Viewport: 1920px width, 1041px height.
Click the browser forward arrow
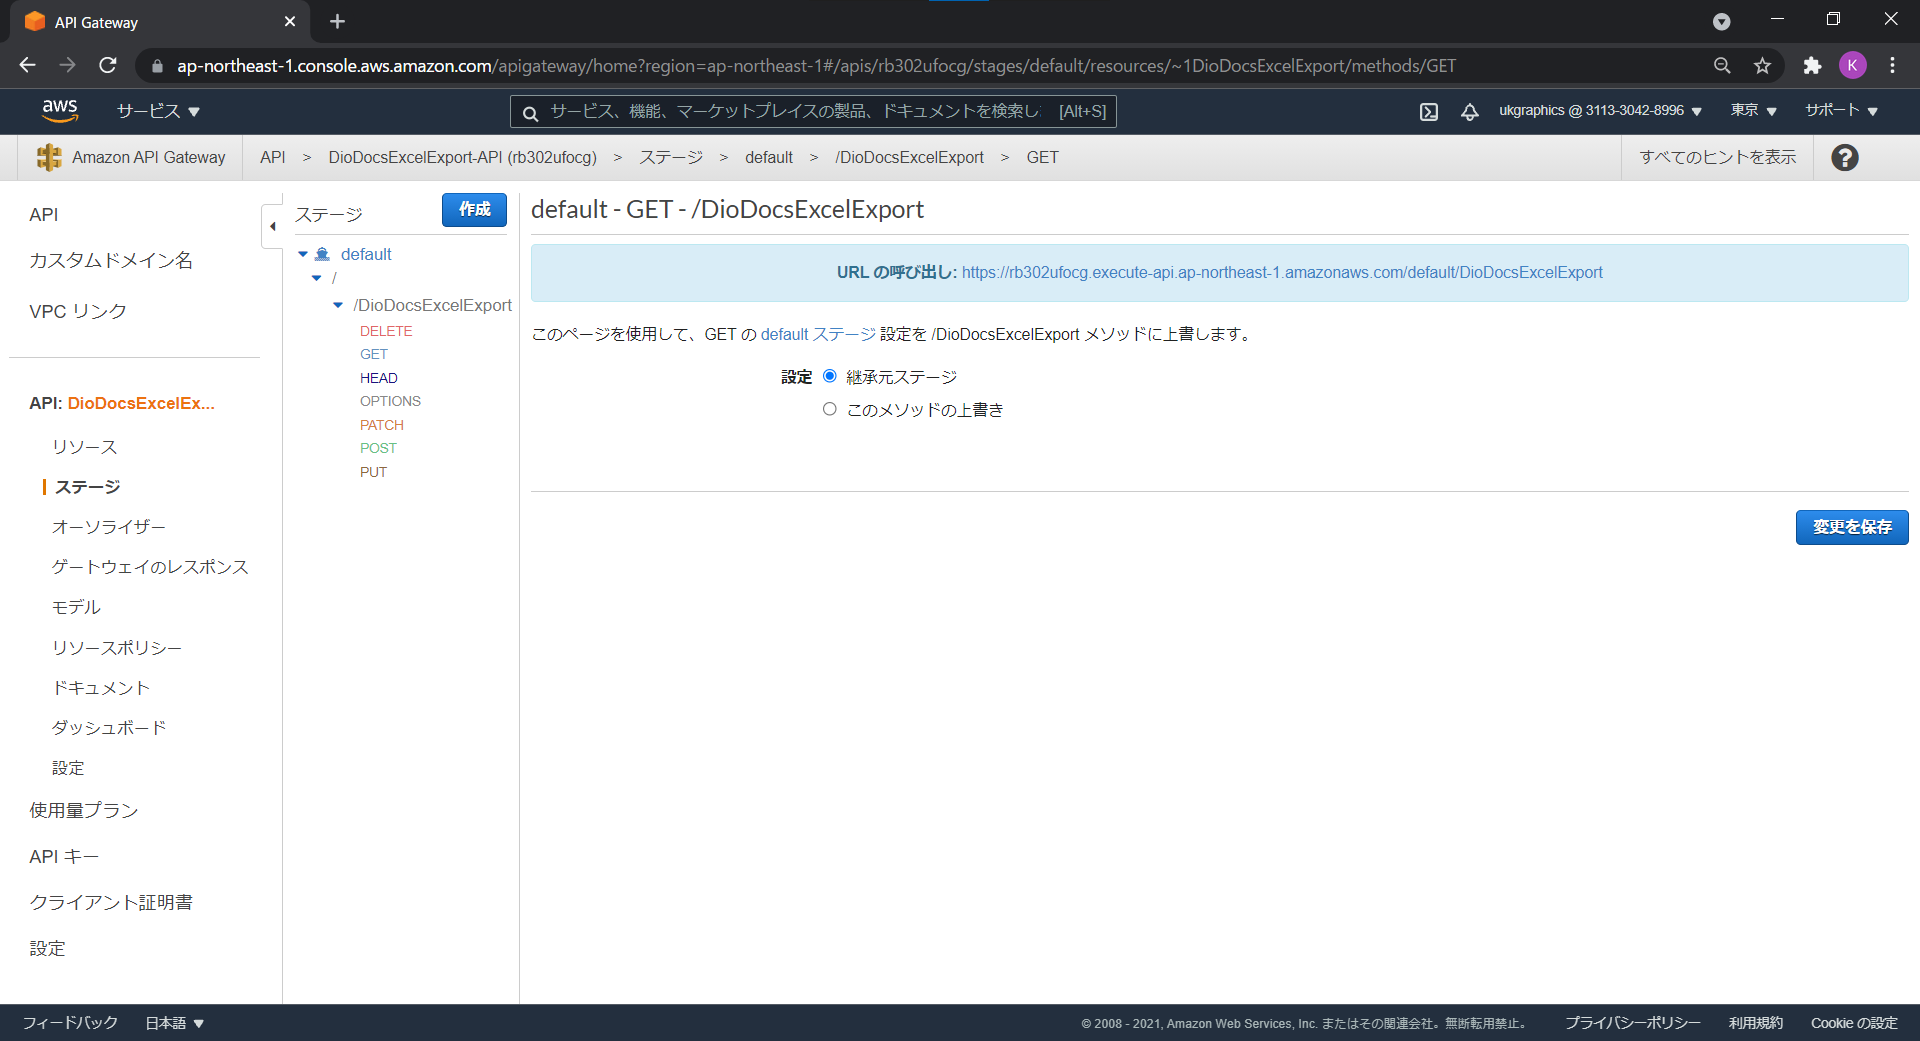67,65
